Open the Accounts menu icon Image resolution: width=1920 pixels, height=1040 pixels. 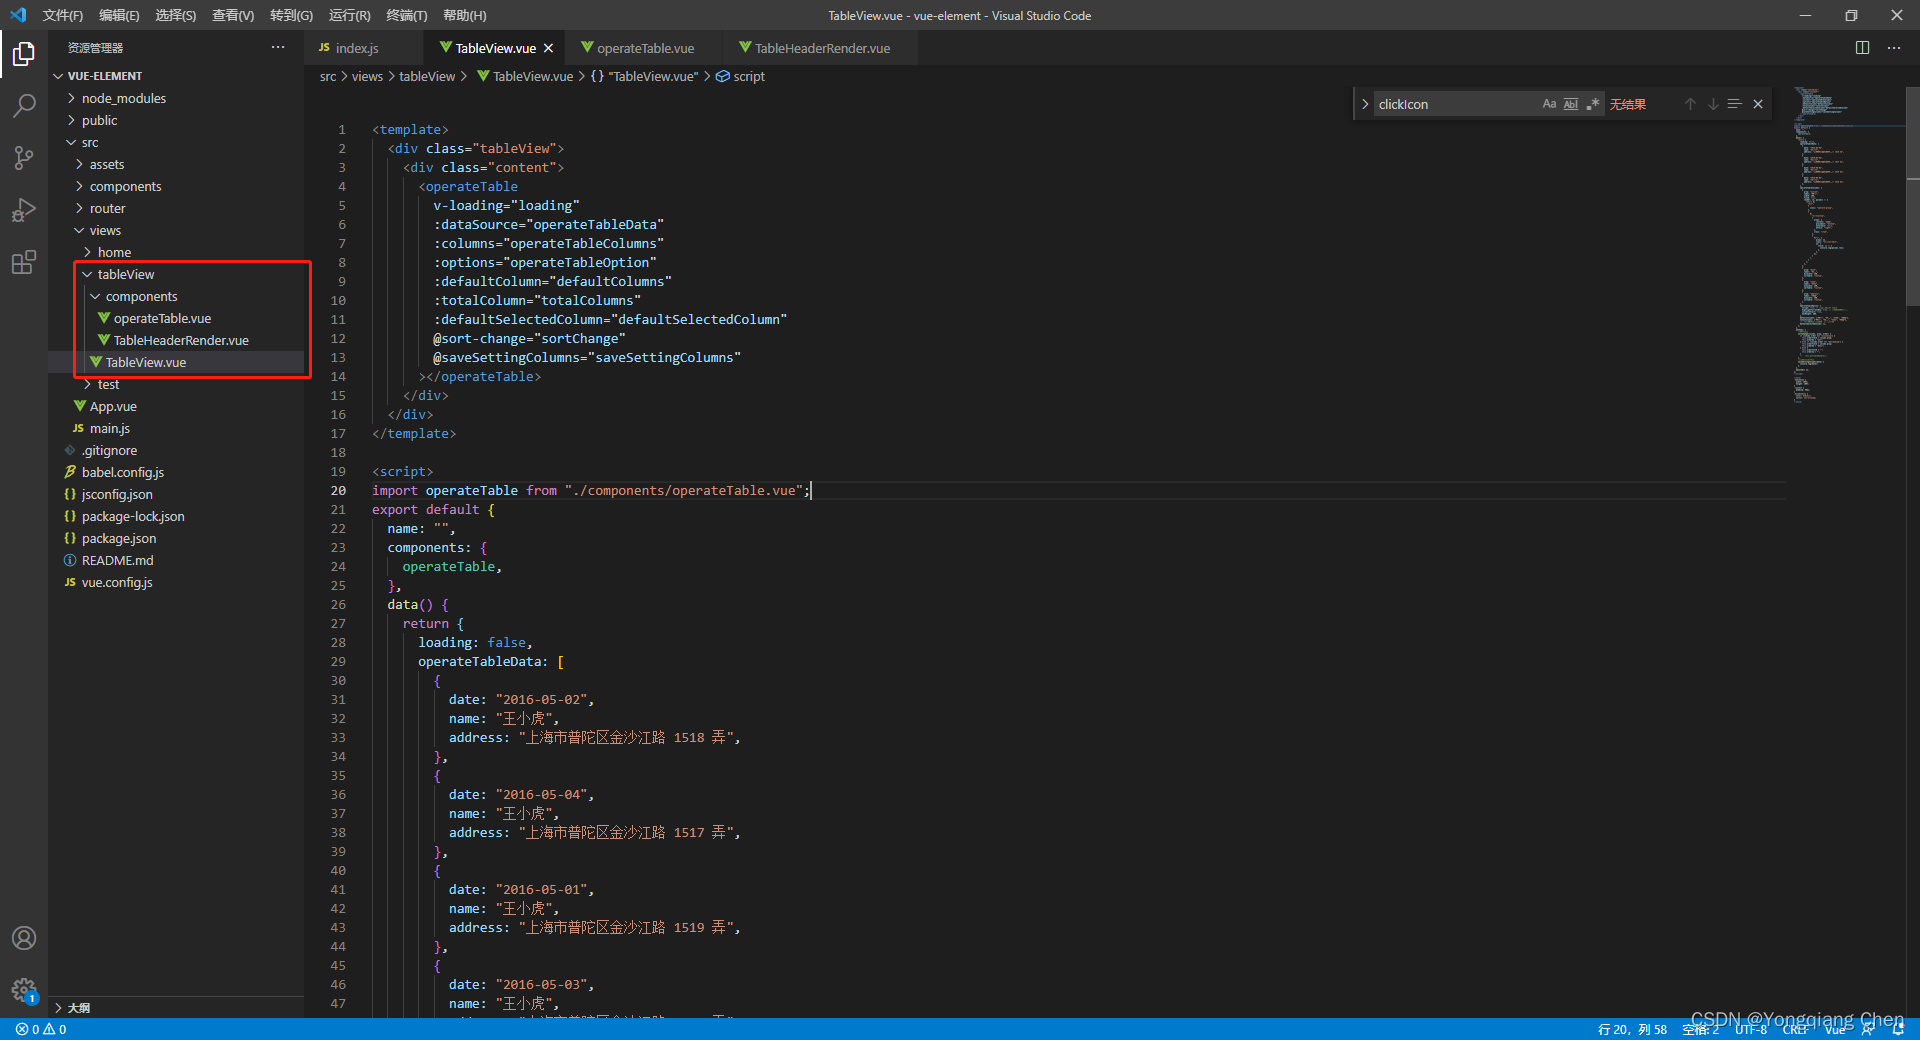point(24,938)
